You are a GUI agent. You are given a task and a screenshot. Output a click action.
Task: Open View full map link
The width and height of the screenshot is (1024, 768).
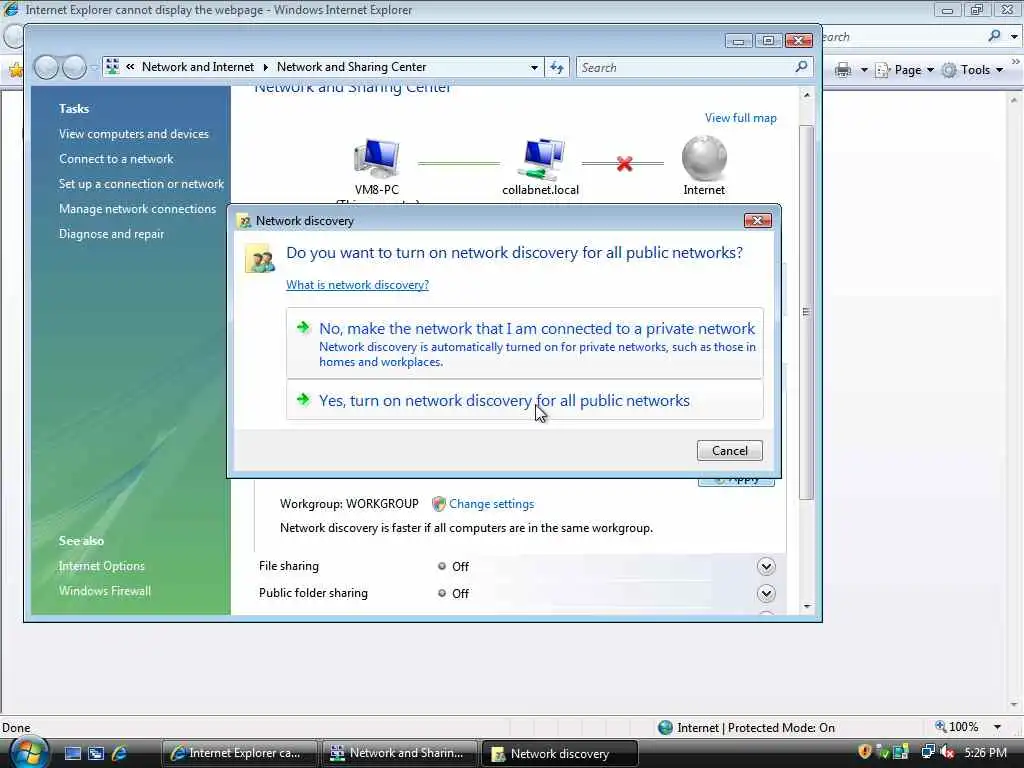point(741,118)
